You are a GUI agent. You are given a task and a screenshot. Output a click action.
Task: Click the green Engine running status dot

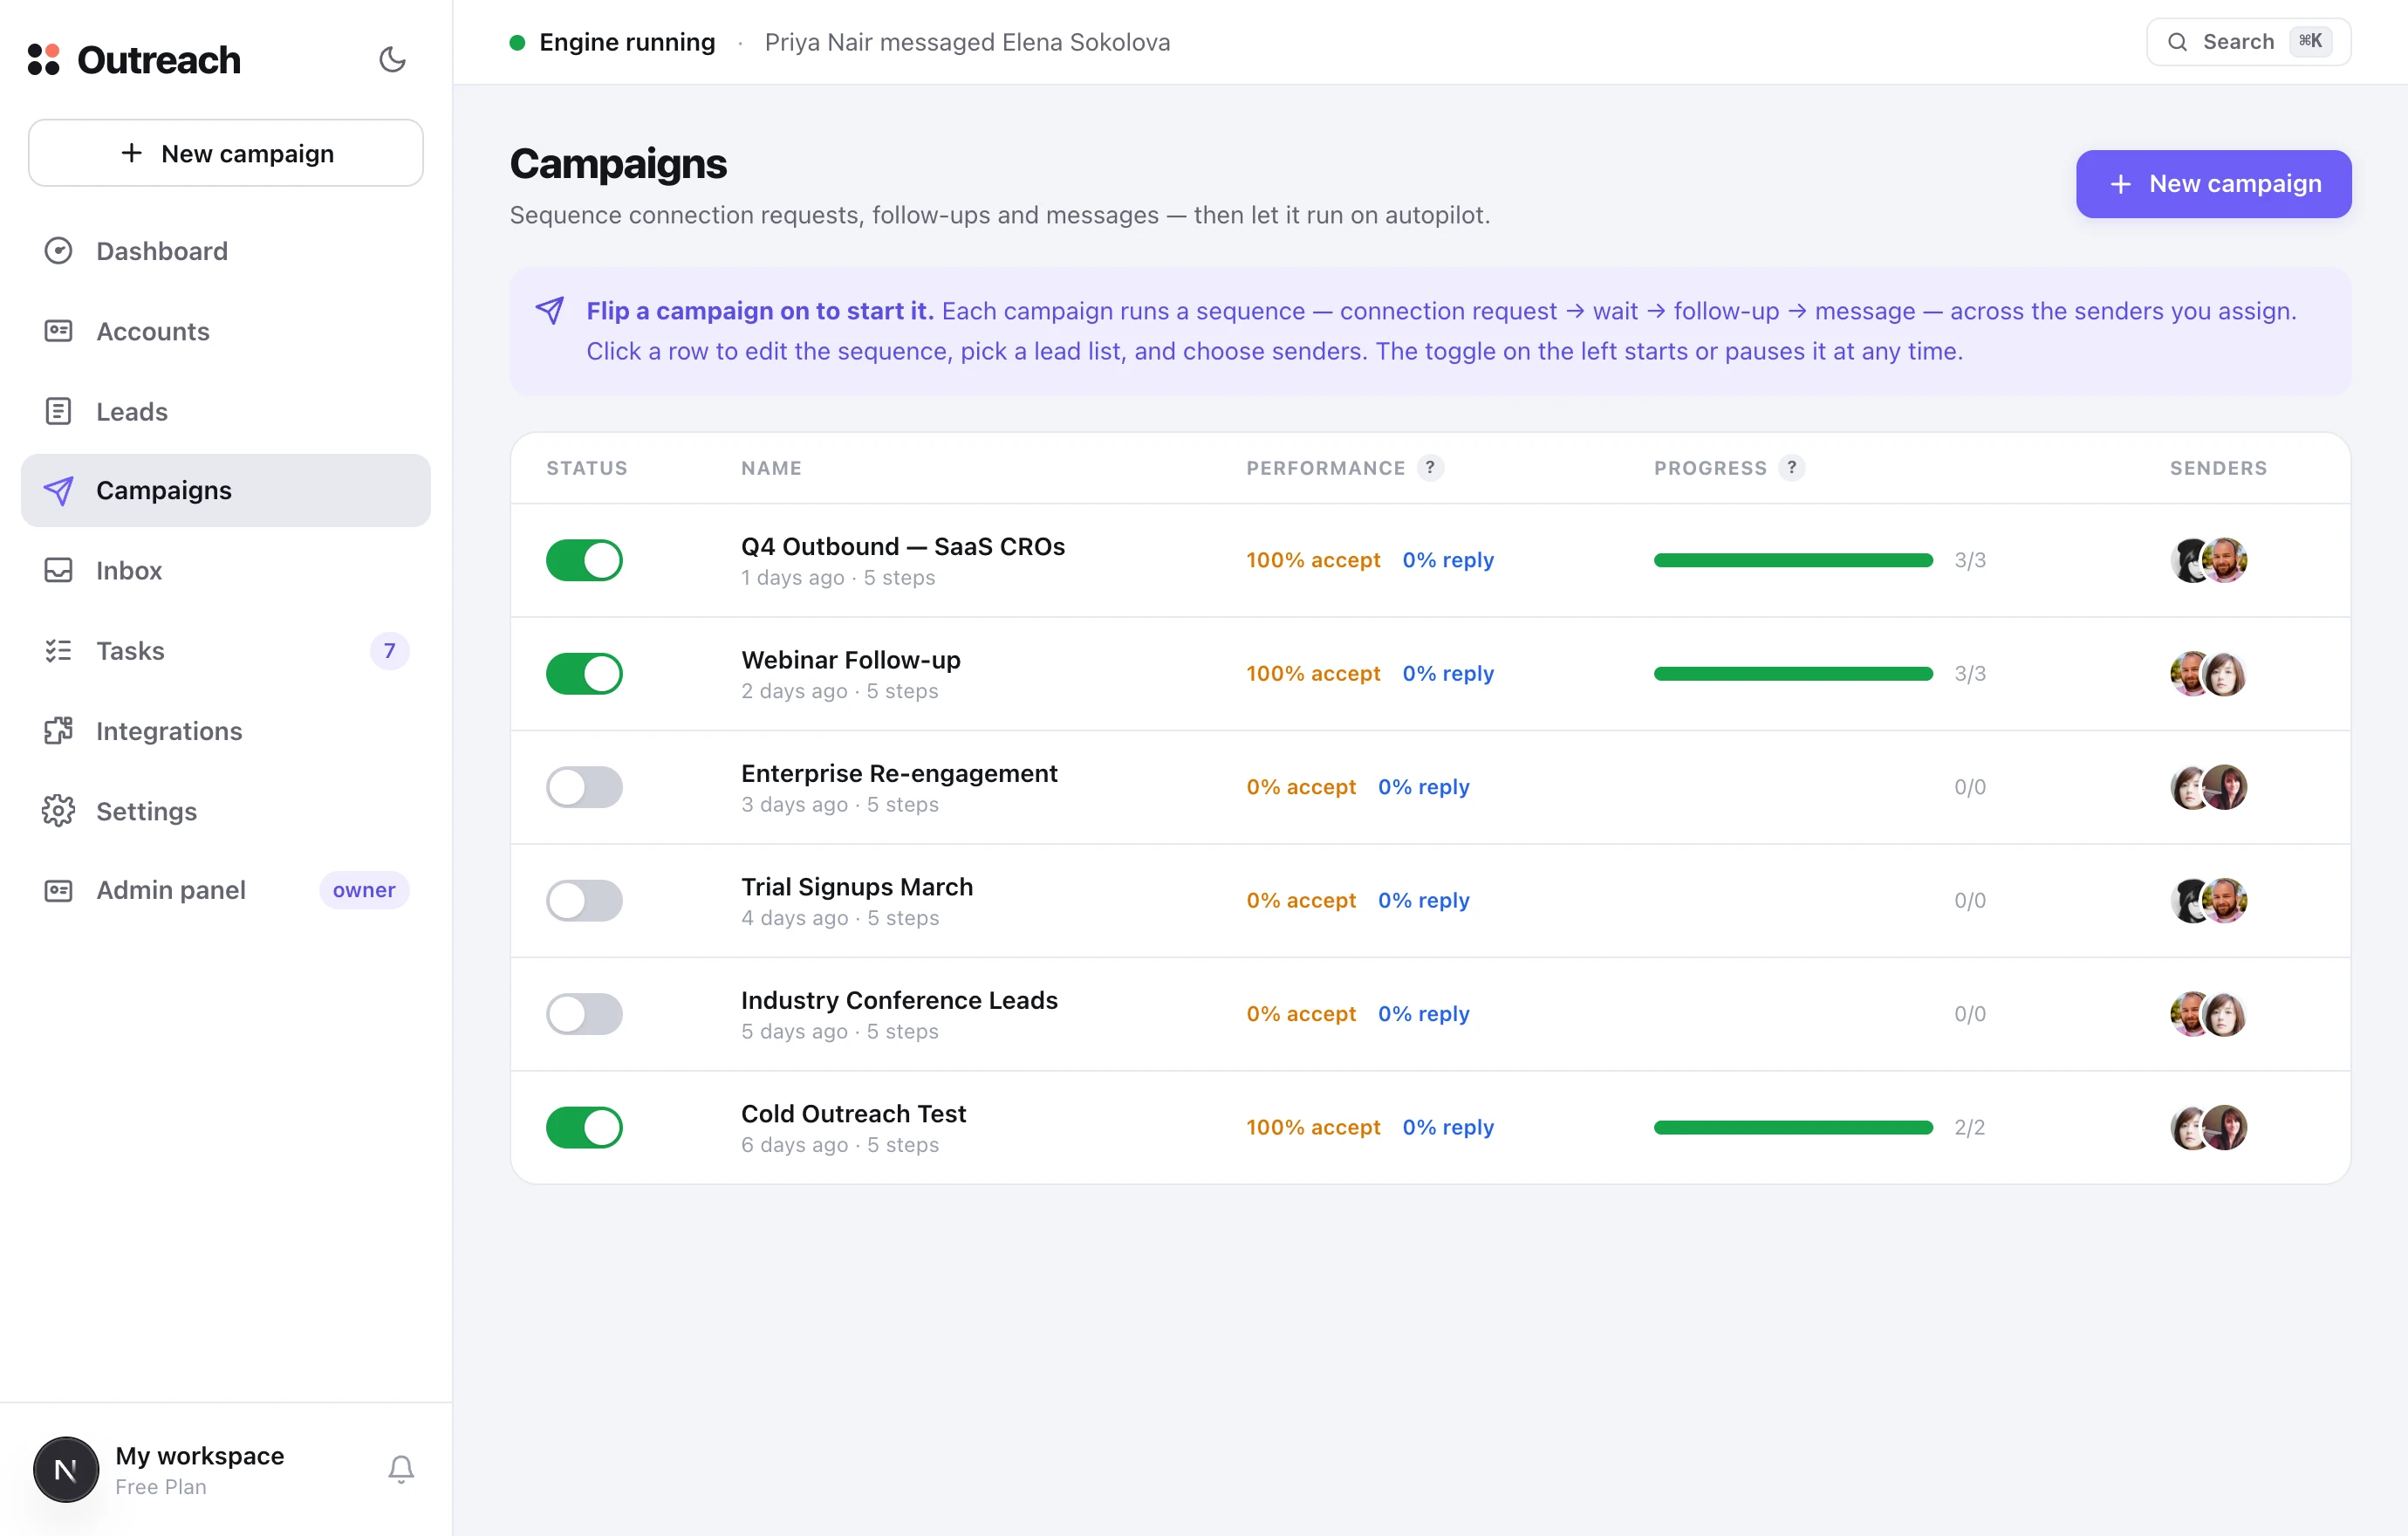[517, 42]
